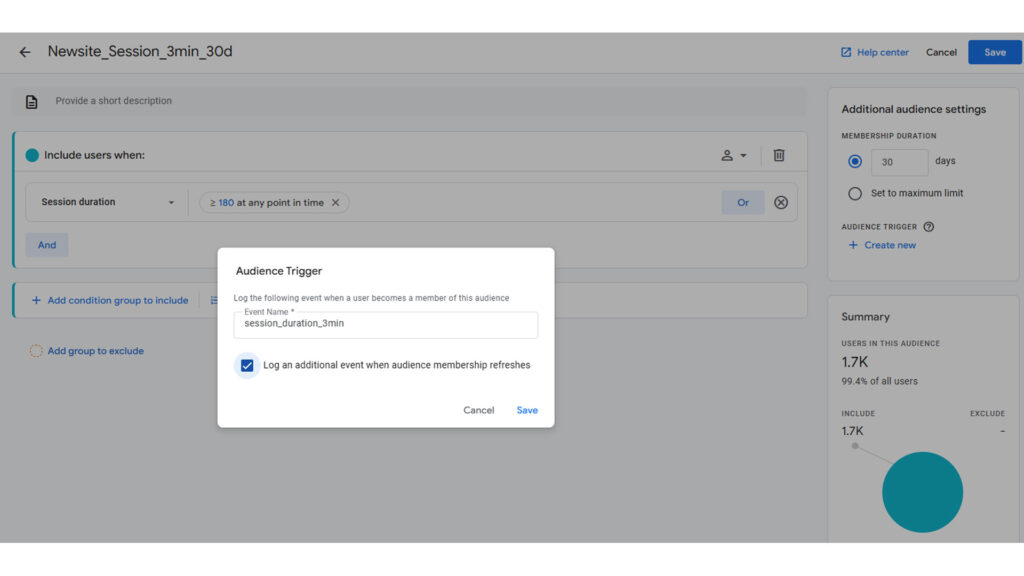
Task: Click the Event Name input field
Action: 386,325
